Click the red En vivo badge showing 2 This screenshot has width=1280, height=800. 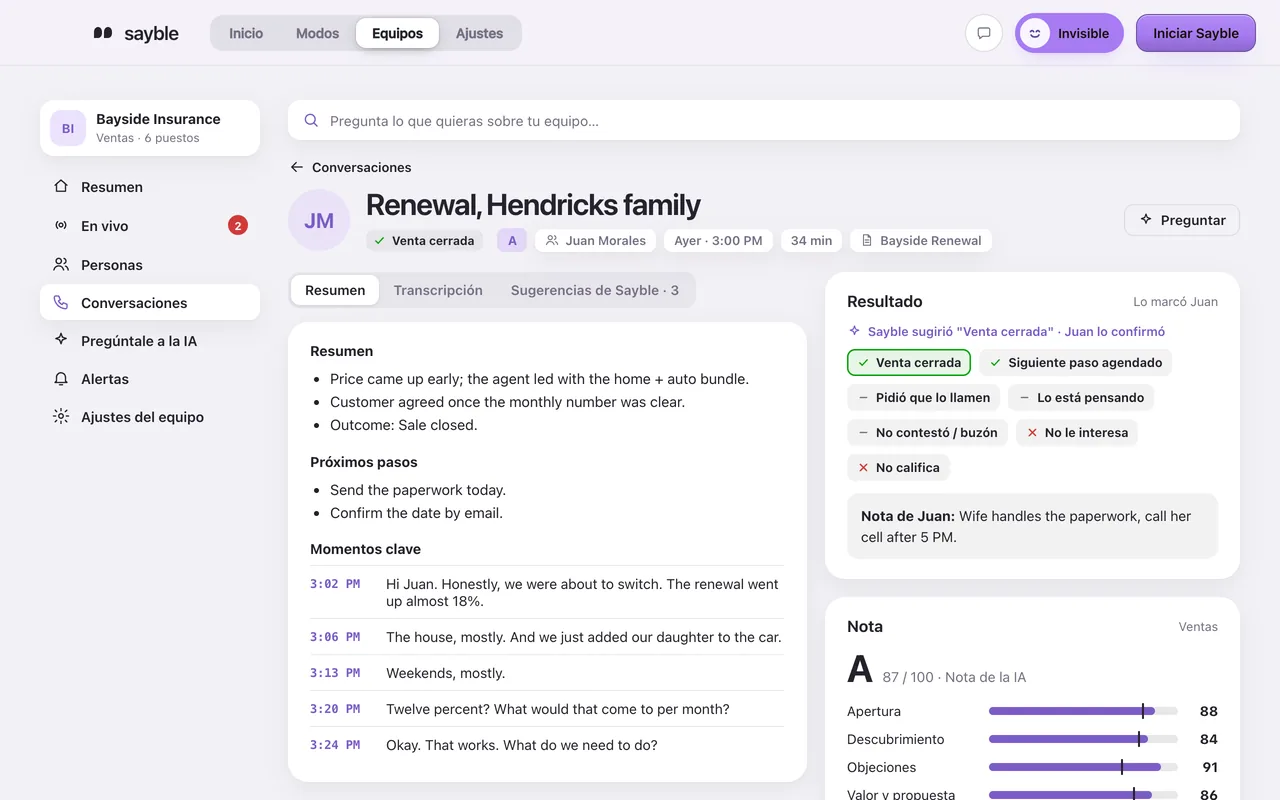point(238,225)
